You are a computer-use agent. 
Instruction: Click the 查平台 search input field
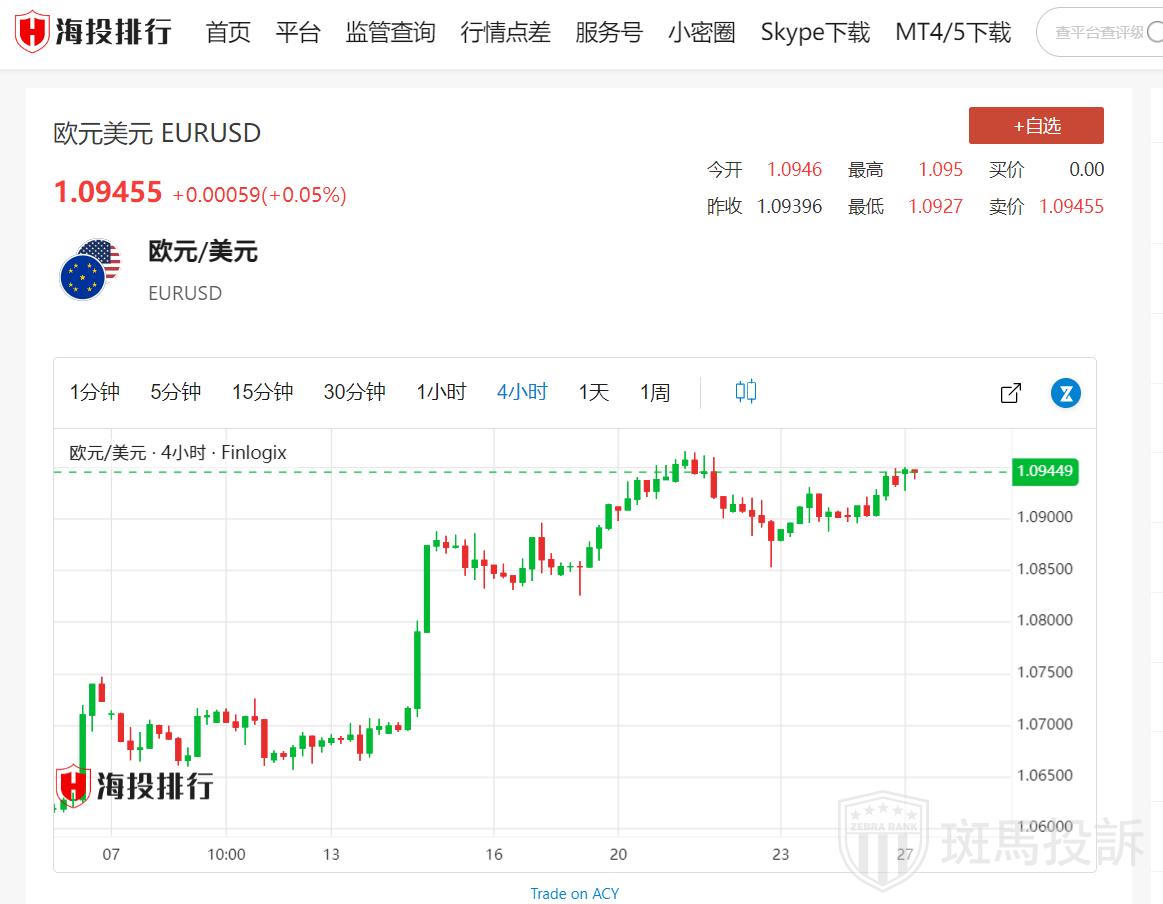1100,32
